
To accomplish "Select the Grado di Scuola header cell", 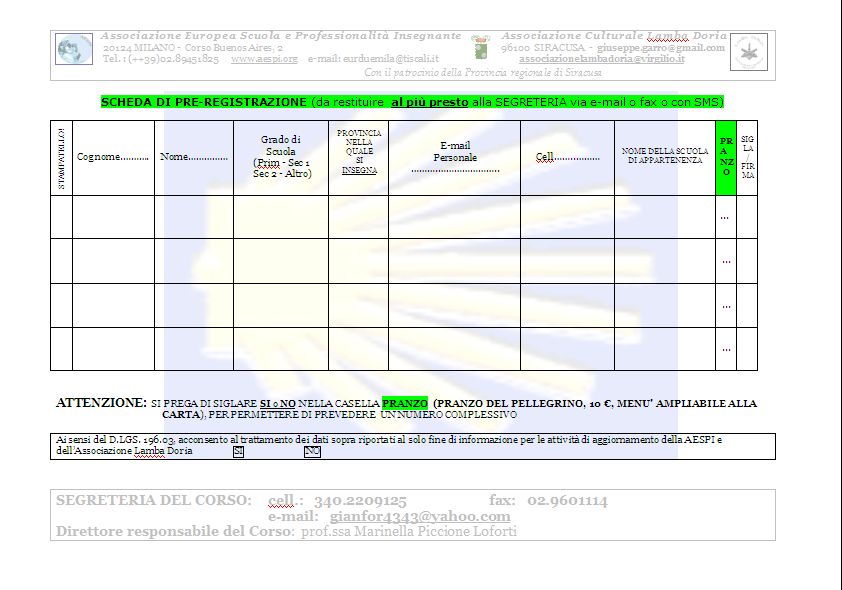I will [x=281, y=157].
